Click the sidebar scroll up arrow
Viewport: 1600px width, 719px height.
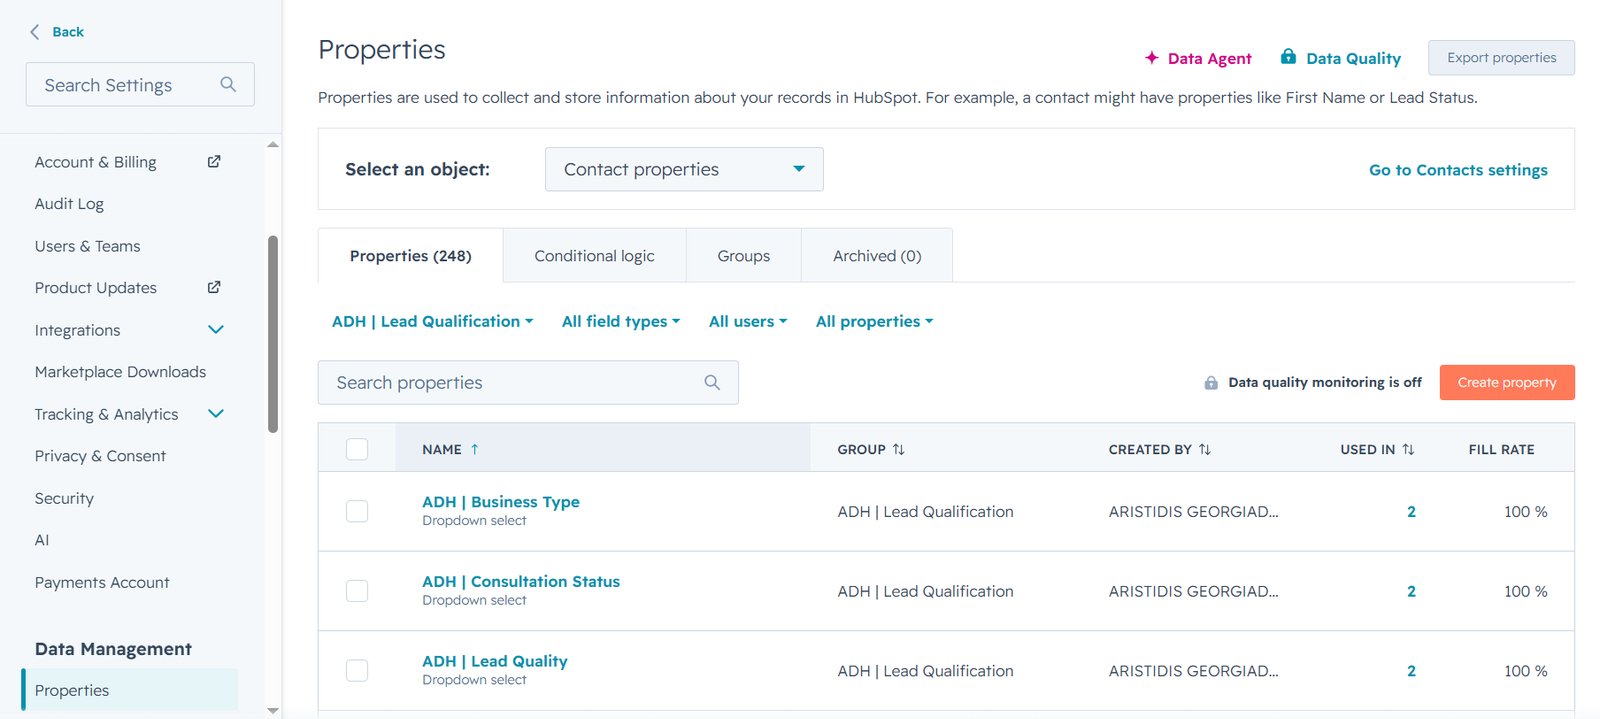[273, 145]
